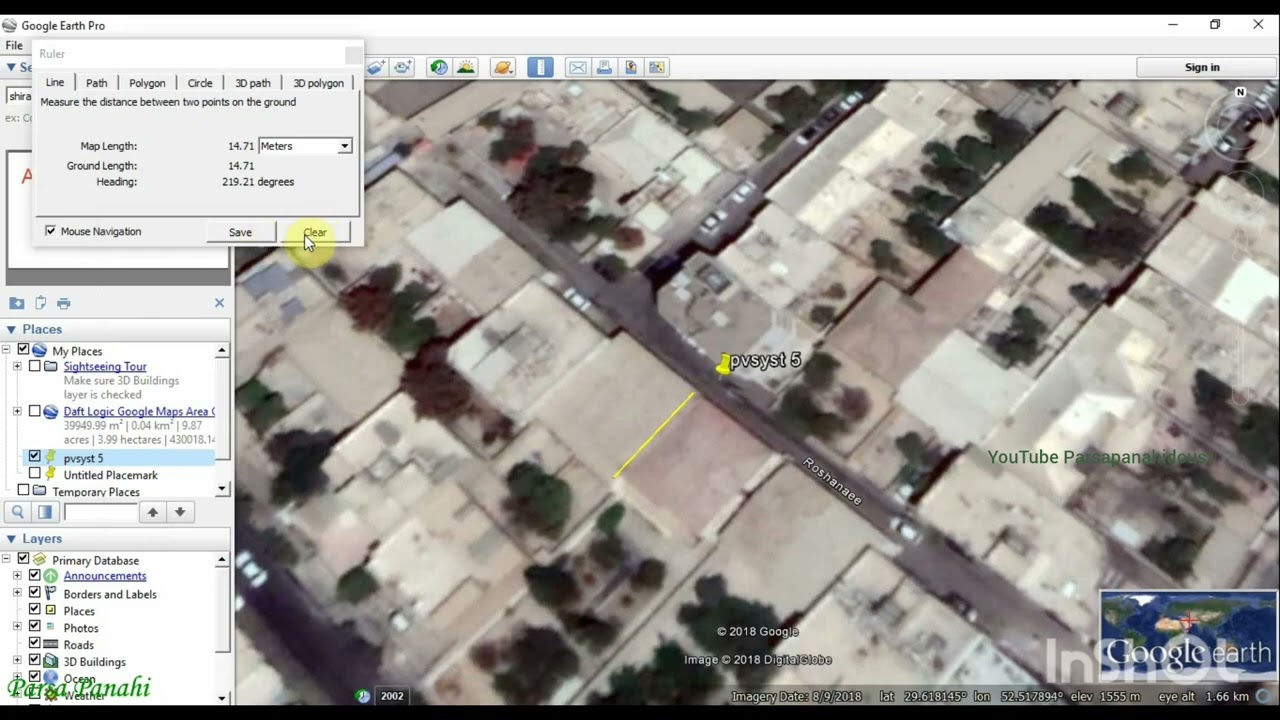This screenshot has height=720, width=1280.
Task: Click the Save button in Ruler
Action: tap(240, 232)
